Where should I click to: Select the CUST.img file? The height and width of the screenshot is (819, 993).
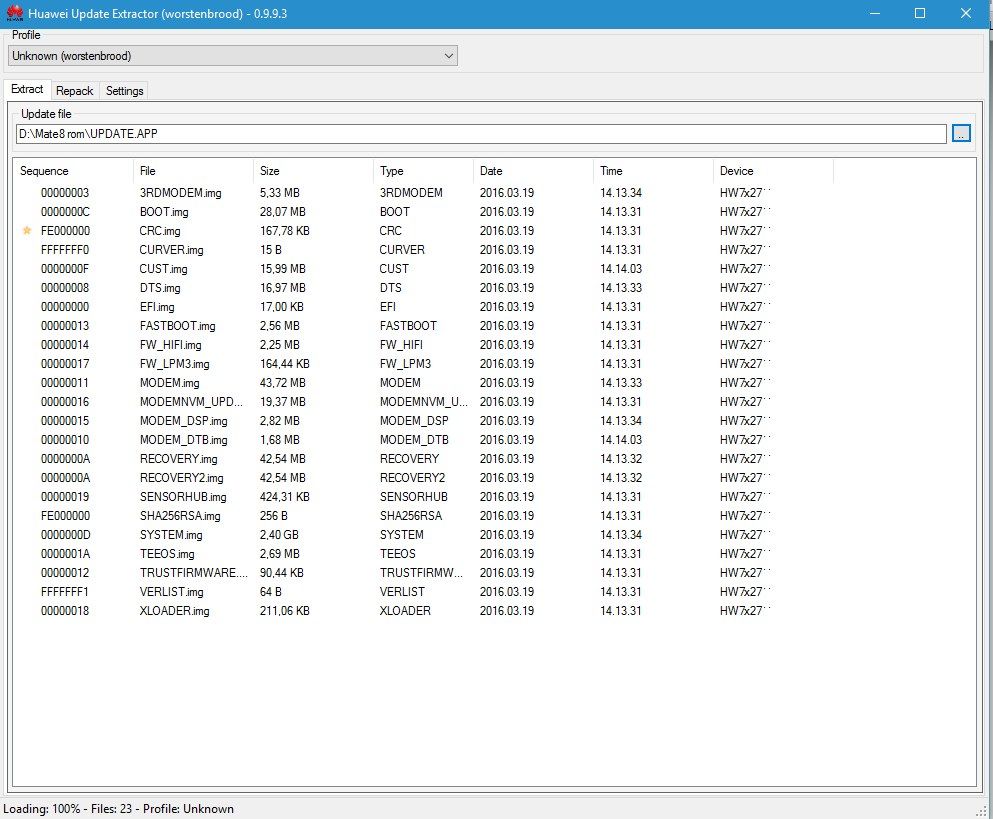click(163, 269)
